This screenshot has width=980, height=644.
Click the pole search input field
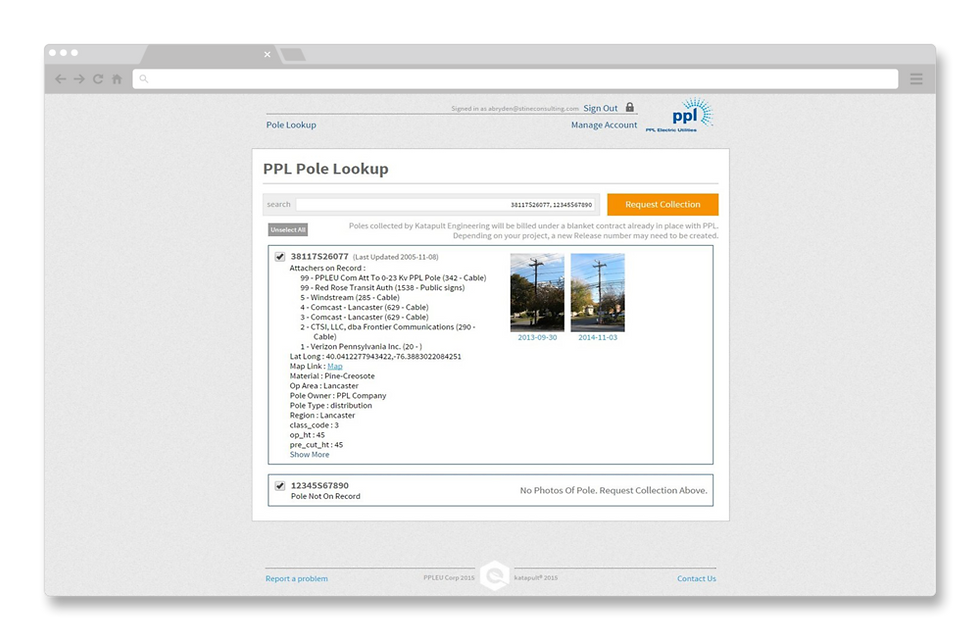(x=446, y=204)
